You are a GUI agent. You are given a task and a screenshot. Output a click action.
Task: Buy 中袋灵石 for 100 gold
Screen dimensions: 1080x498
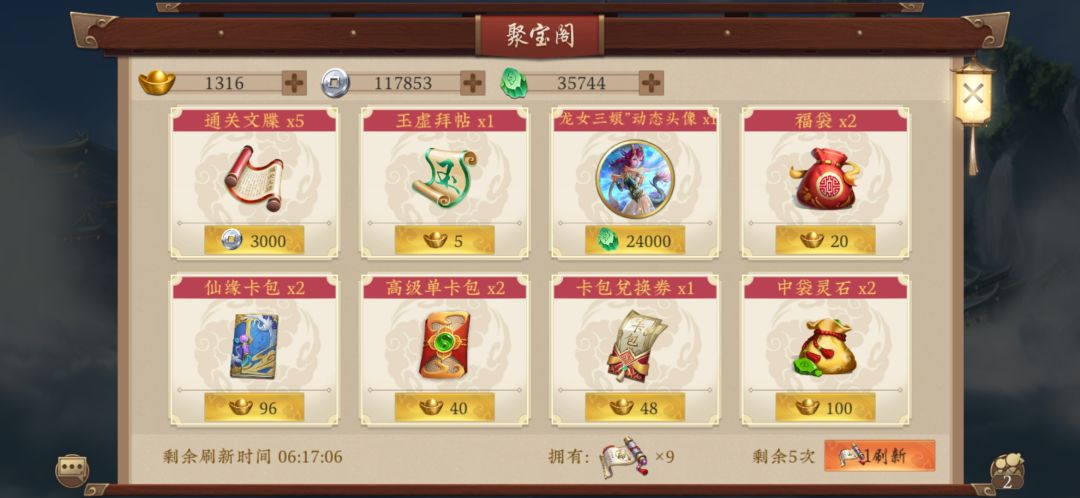[x=825, y=408]
